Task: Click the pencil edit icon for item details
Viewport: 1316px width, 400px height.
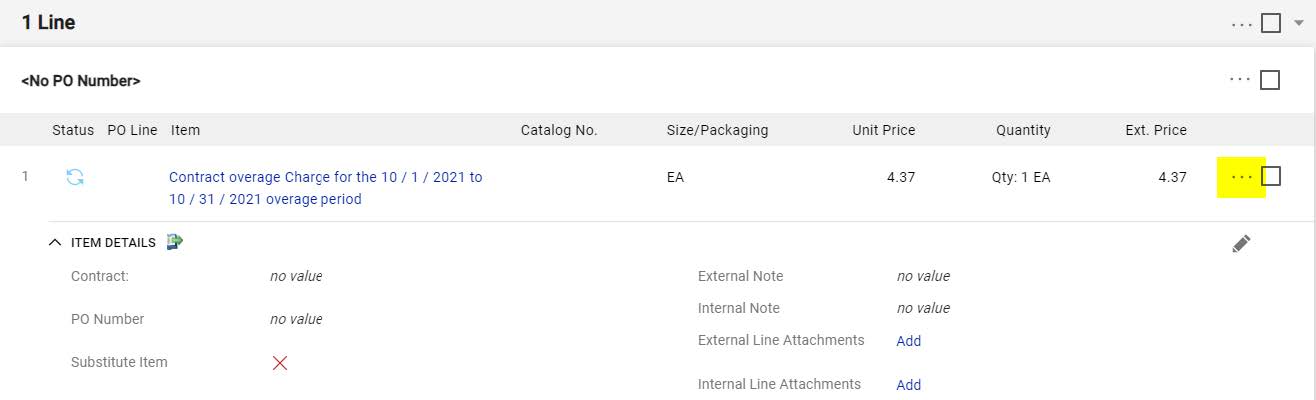Action: (x=1241, y=243)
